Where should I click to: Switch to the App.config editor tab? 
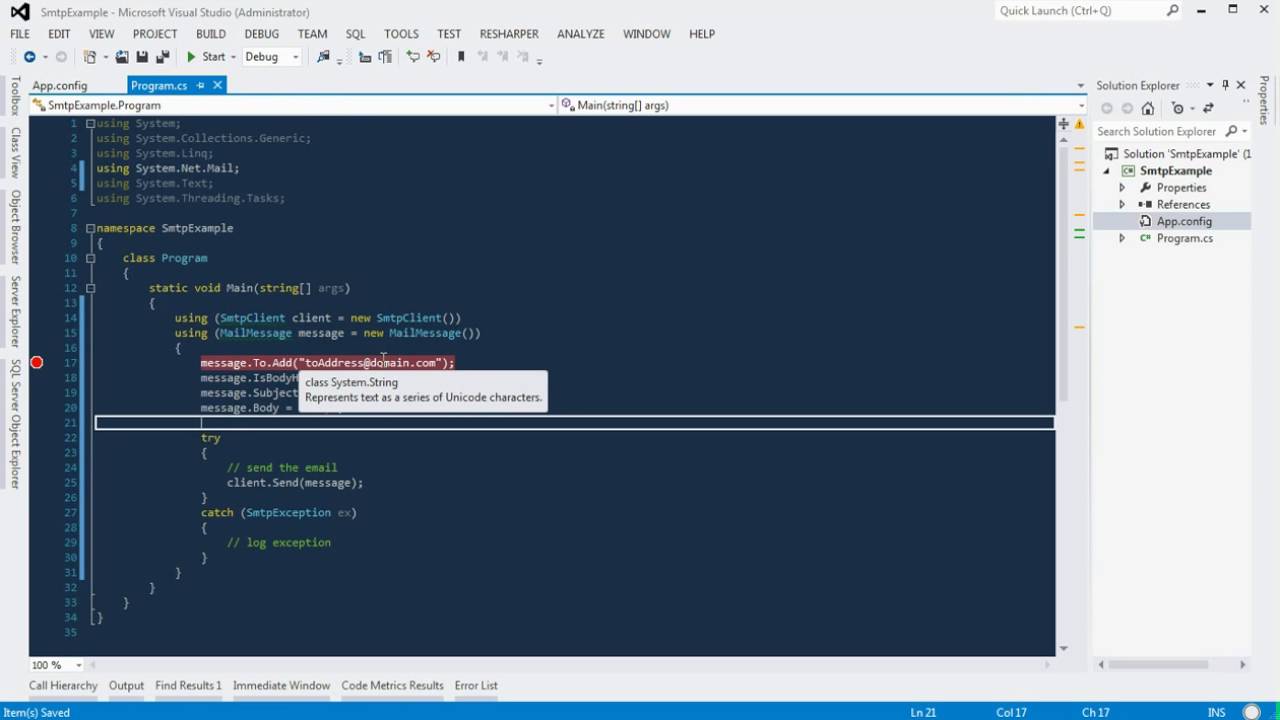click(59, 85)
